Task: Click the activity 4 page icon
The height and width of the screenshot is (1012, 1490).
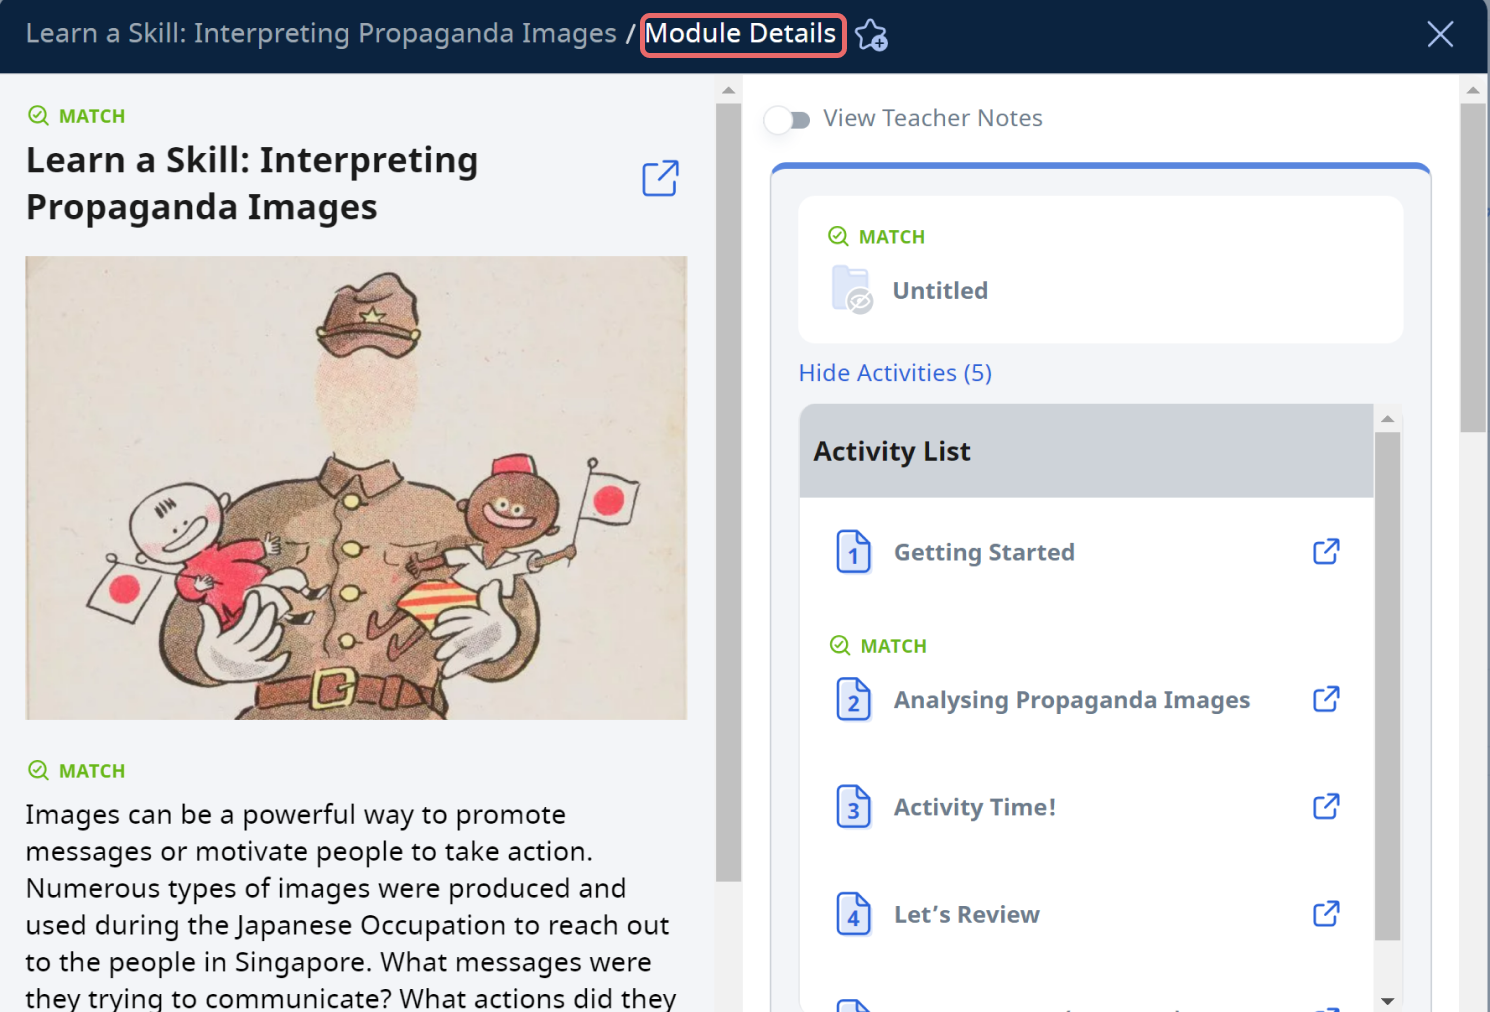Action: click(853, 914)
